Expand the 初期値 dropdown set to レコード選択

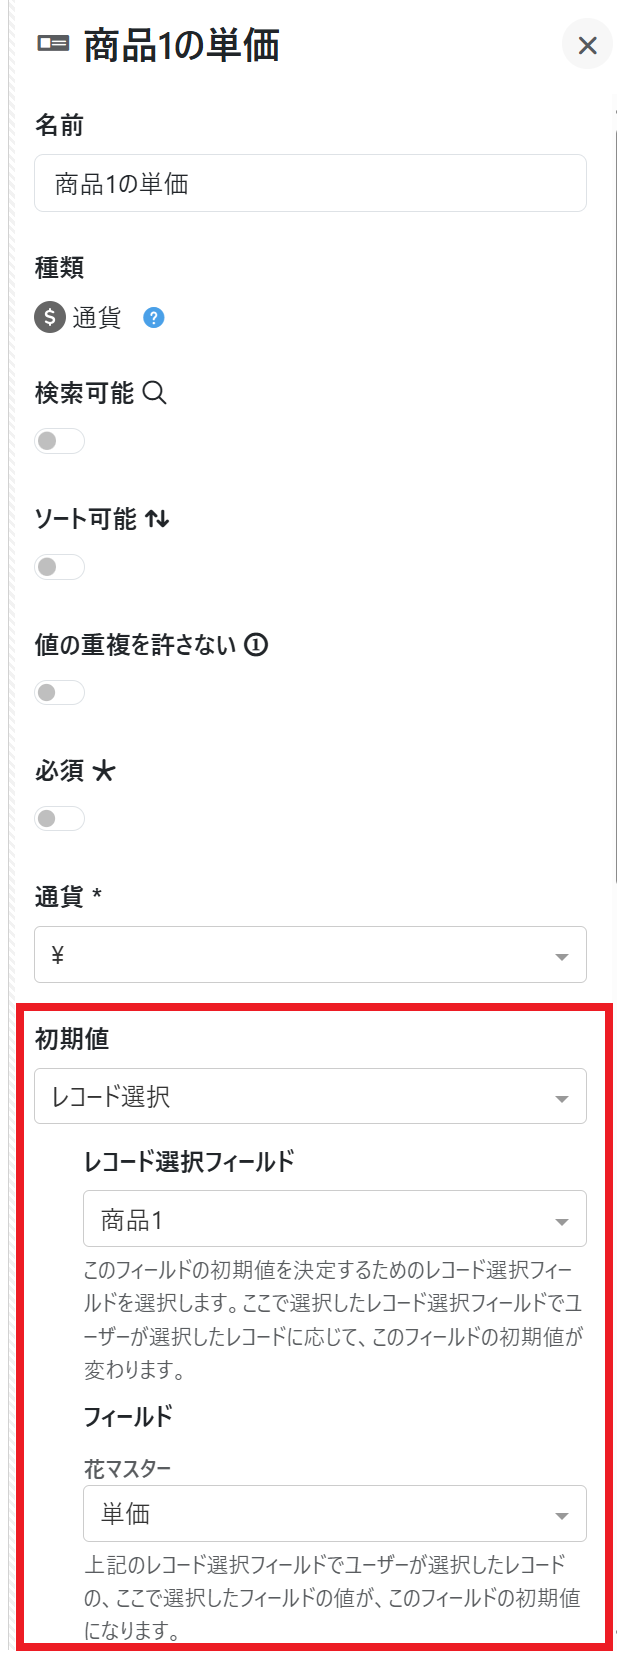(x=310, y=1097)
